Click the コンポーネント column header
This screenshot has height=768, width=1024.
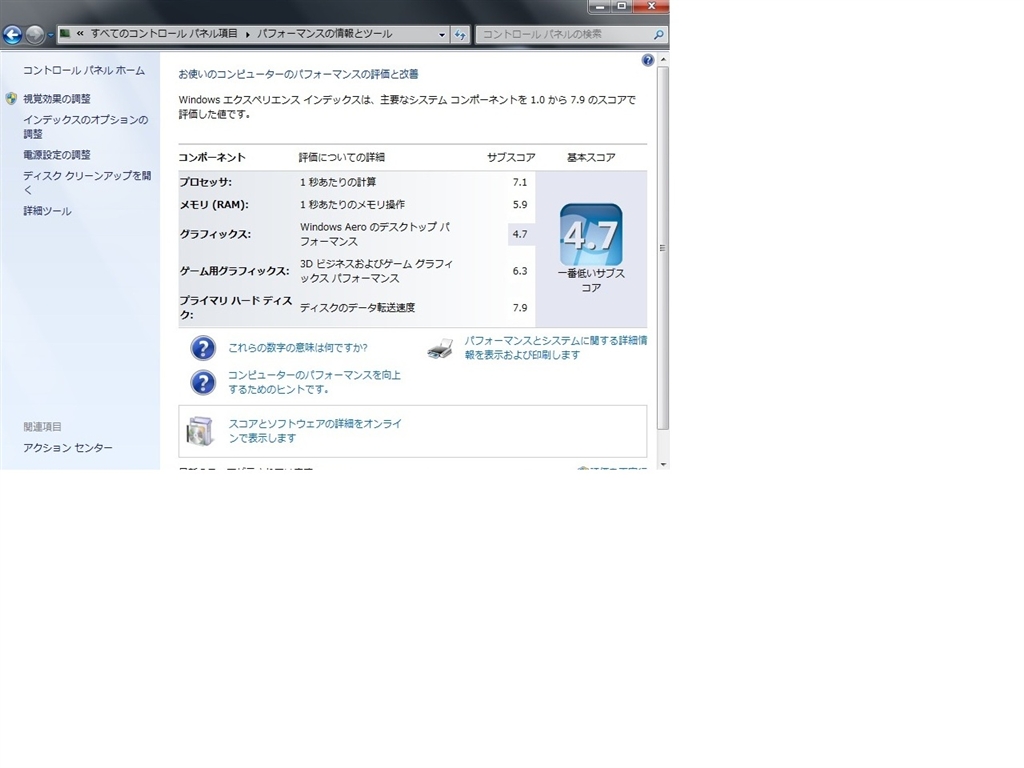(x=212, y=157)
